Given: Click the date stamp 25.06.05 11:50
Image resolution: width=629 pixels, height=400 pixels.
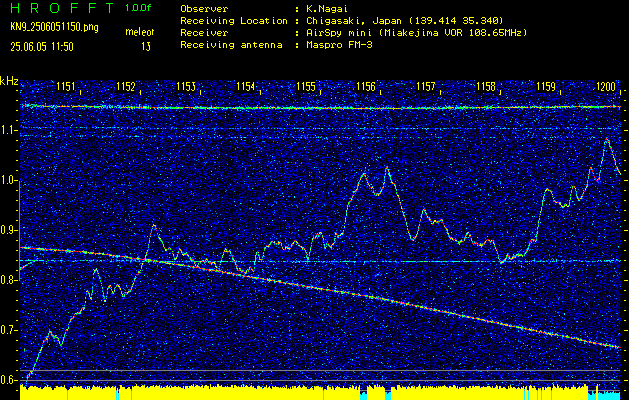Looking at the screenshot, I should tap(42, 47).
